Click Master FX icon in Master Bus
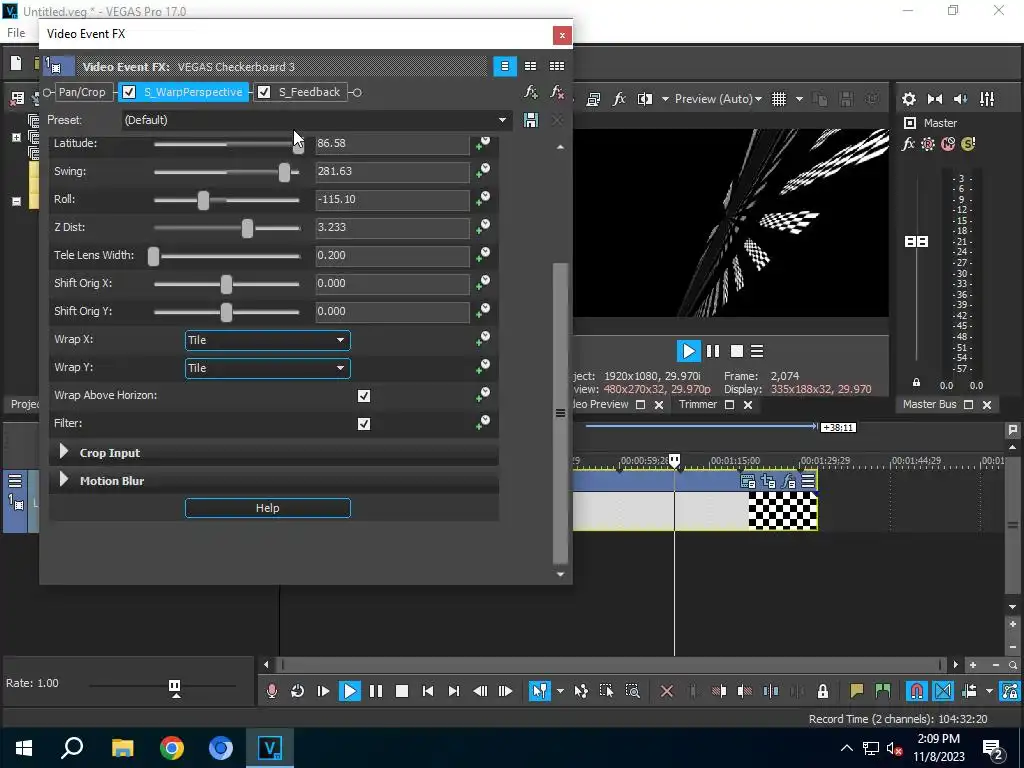 908,144
